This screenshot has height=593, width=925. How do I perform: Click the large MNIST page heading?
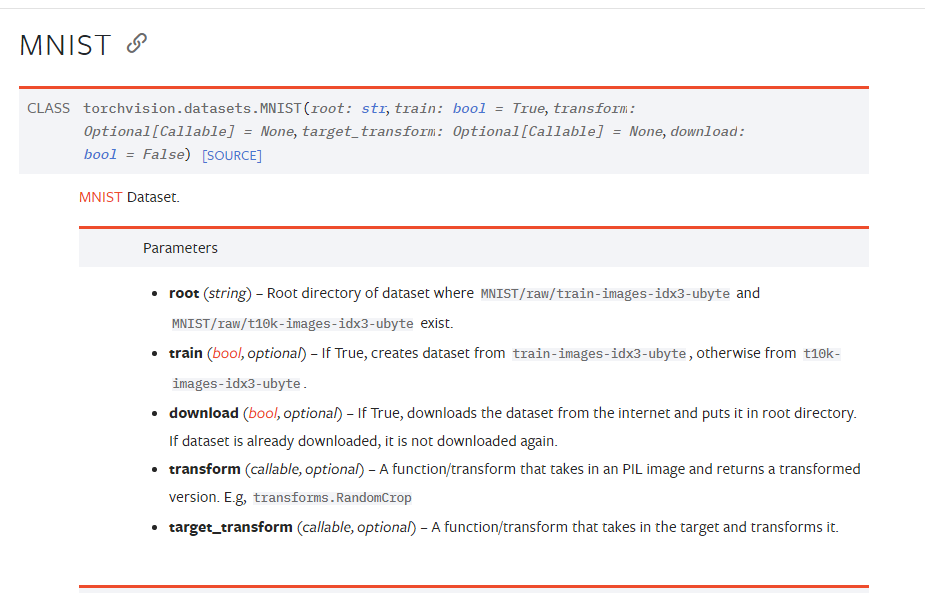click(65, 44)
